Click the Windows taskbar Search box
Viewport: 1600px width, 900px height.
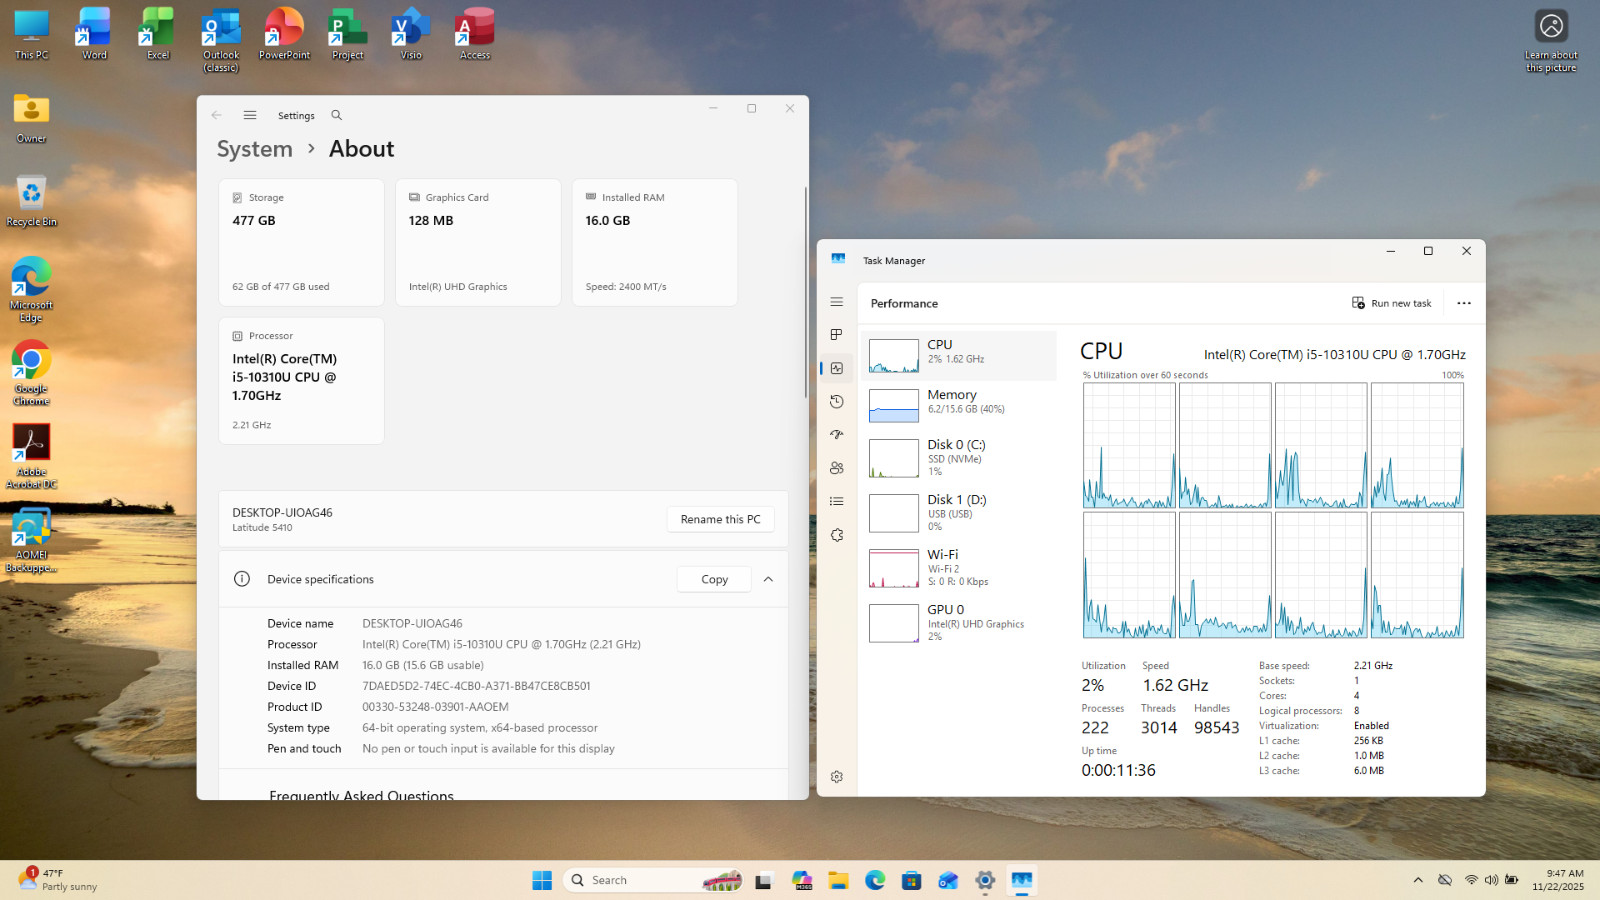(x=654, y=880)
